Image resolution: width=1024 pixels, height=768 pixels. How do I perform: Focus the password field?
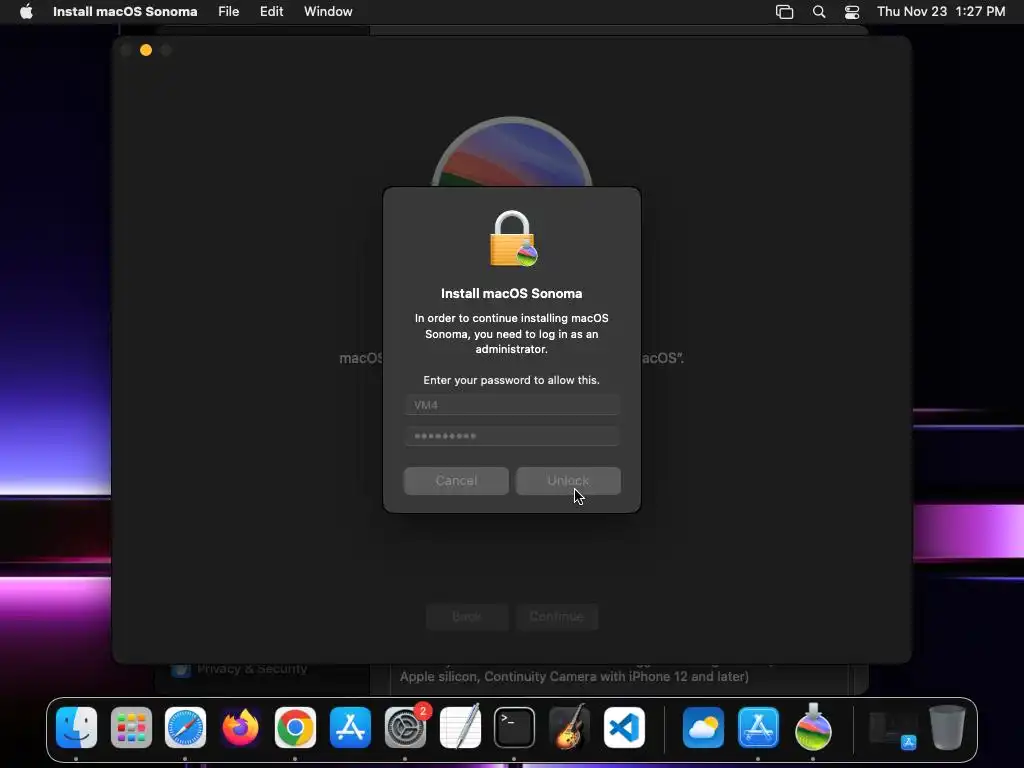(x=512, y=436)
